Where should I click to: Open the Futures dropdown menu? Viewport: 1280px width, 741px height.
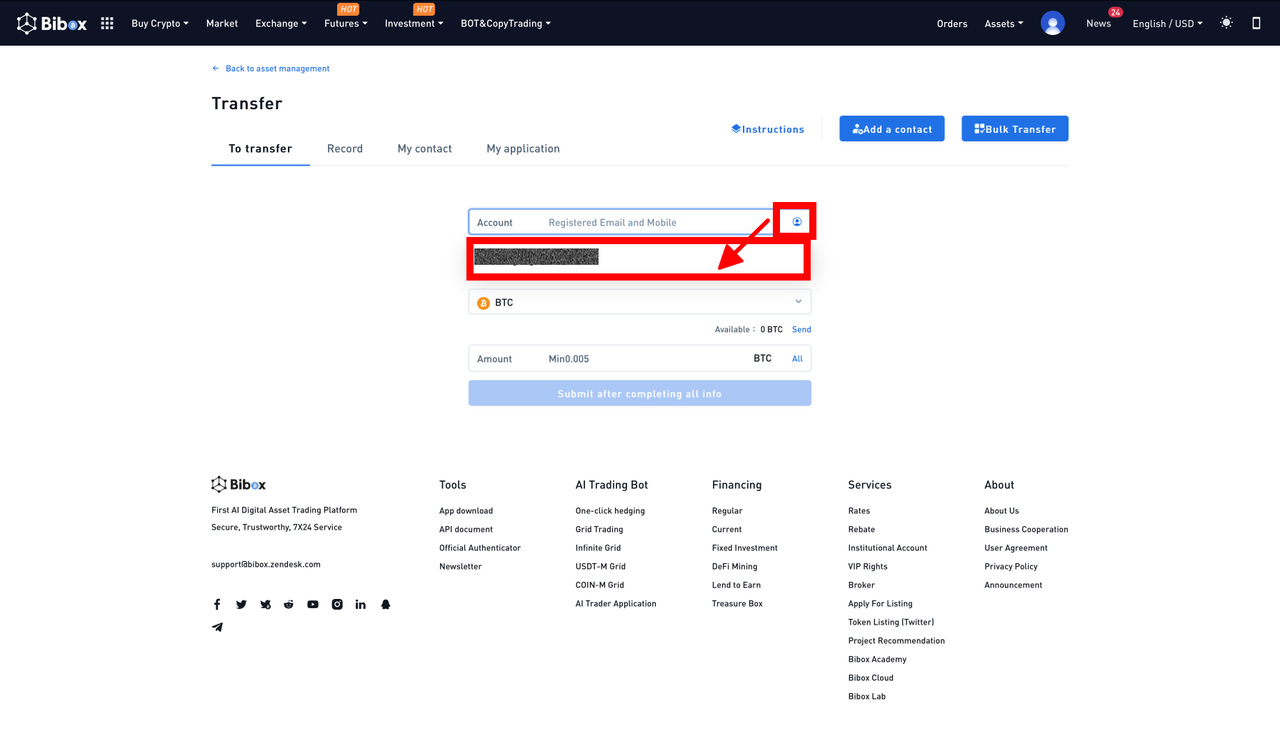pyautogui.click(x=346, y=24)
